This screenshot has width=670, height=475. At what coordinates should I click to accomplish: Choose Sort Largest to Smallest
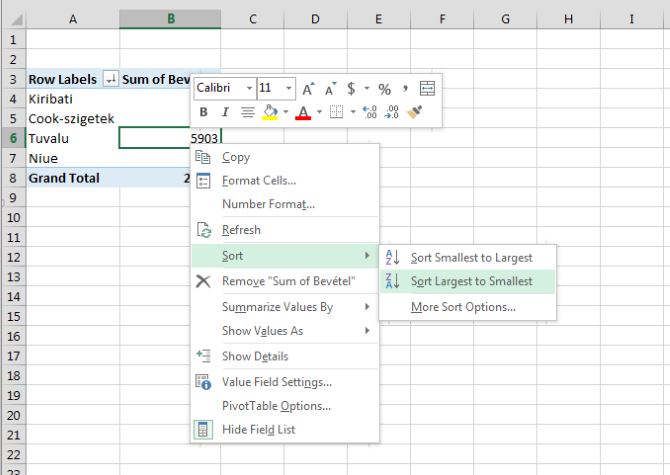click(x=467, y=281)
